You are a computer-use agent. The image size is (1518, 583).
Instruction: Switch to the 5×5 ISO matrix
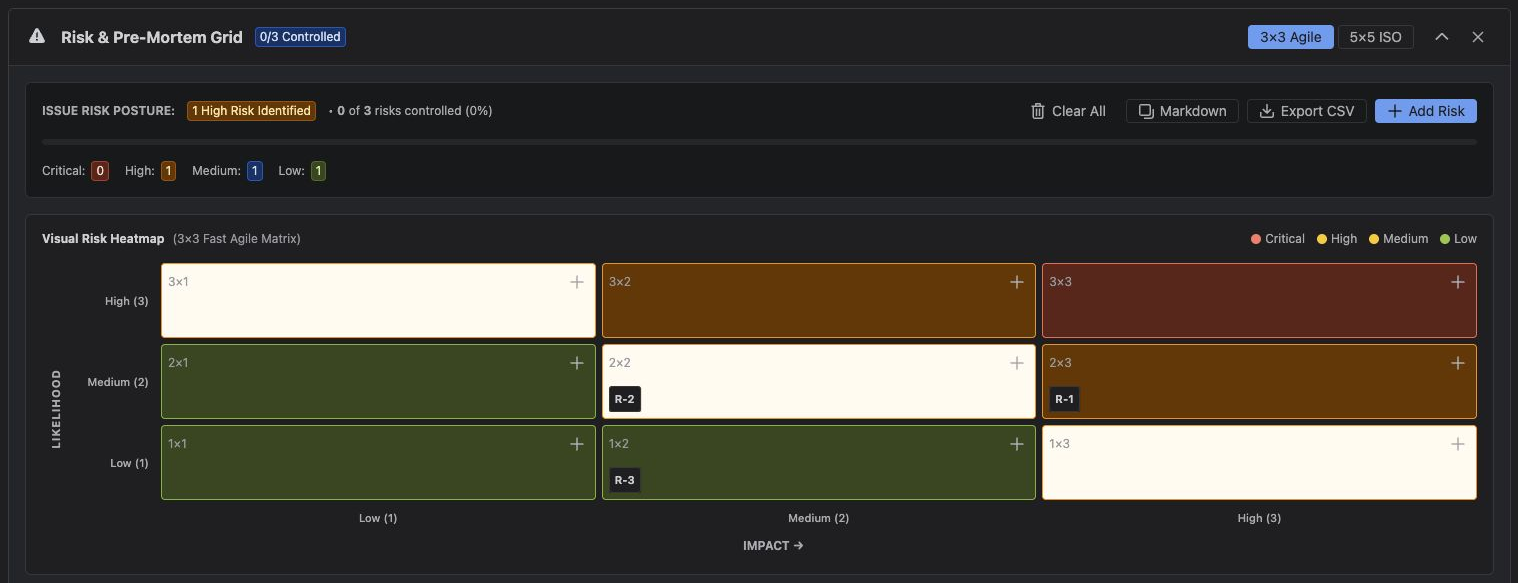(x=1376, y=37)
